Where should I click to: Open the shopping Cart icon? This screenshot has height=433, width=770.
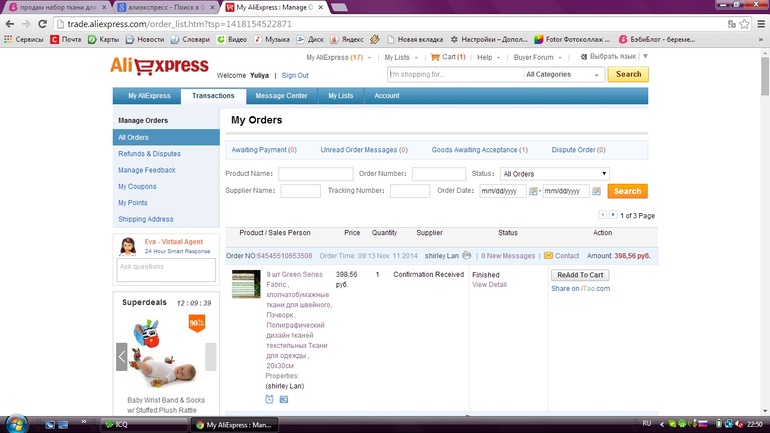point(435,57)
